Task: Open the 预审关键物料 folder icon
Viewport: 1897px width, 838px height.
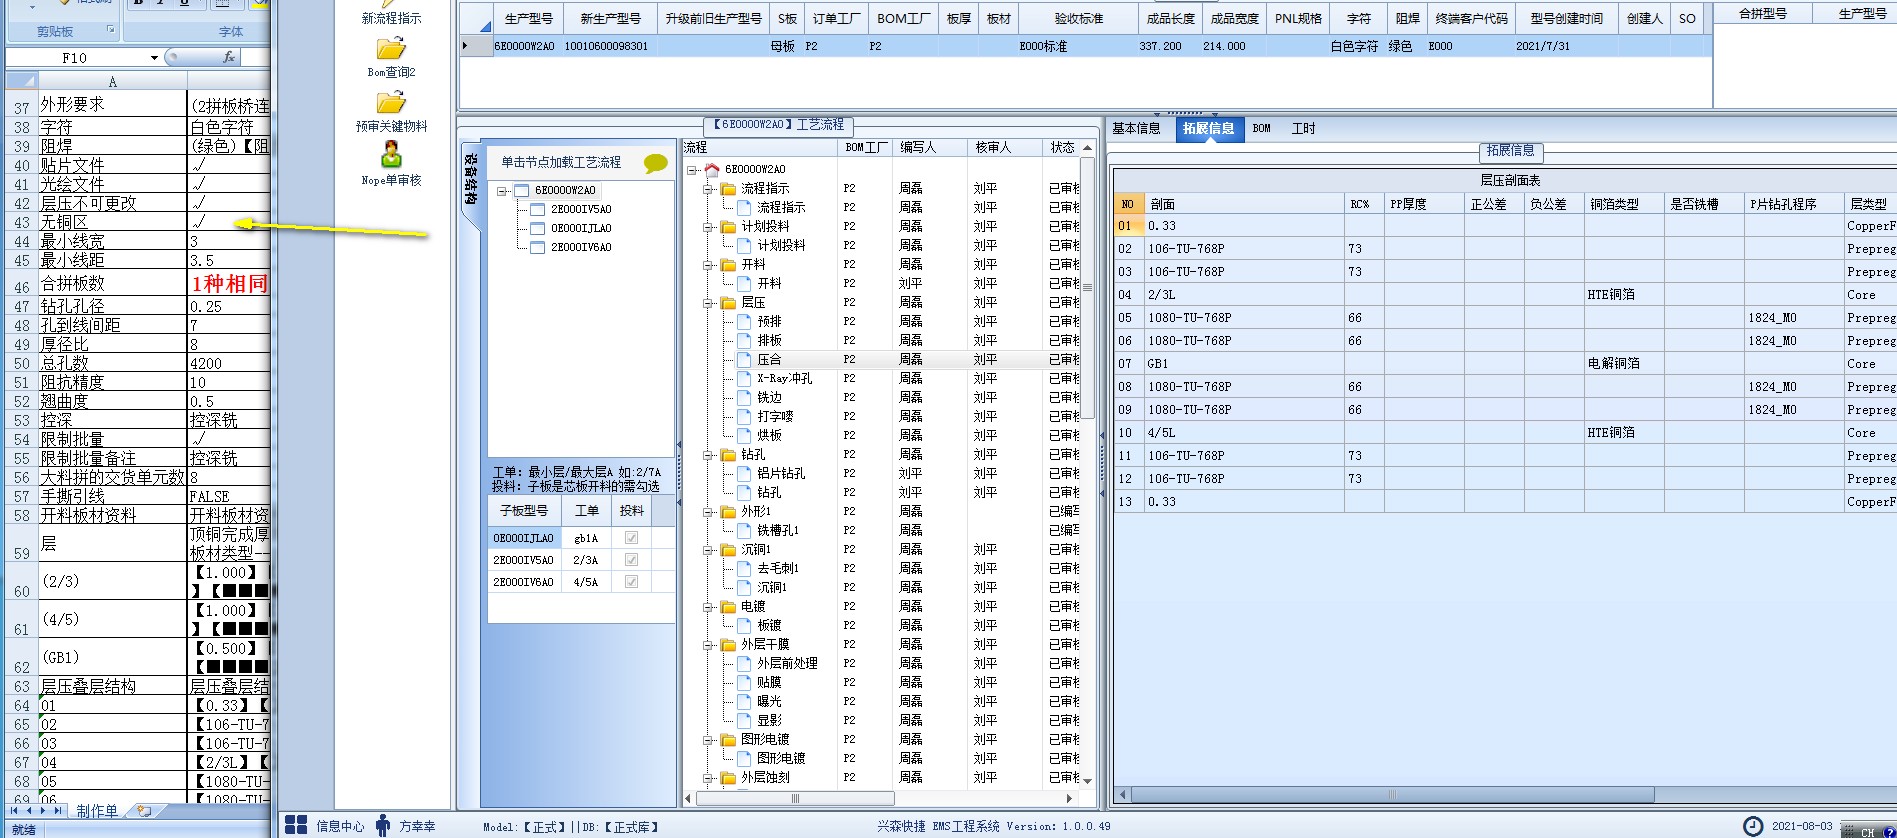Action: tap(391, 103)
